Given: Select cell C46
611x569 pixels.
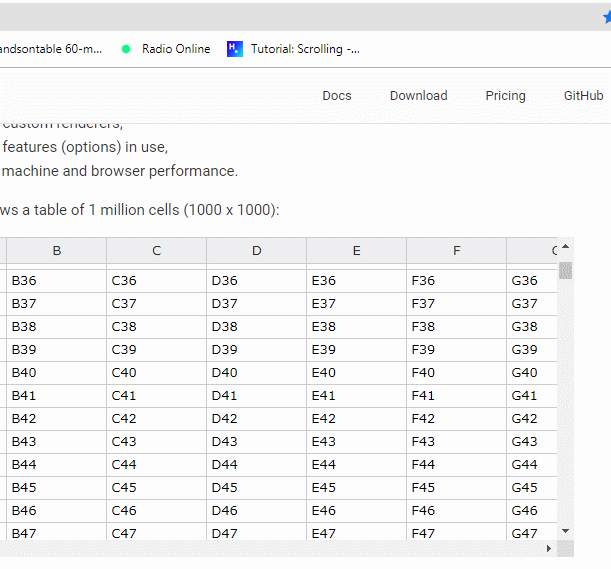Looking at the screenshot, I should tap(157, 511).
